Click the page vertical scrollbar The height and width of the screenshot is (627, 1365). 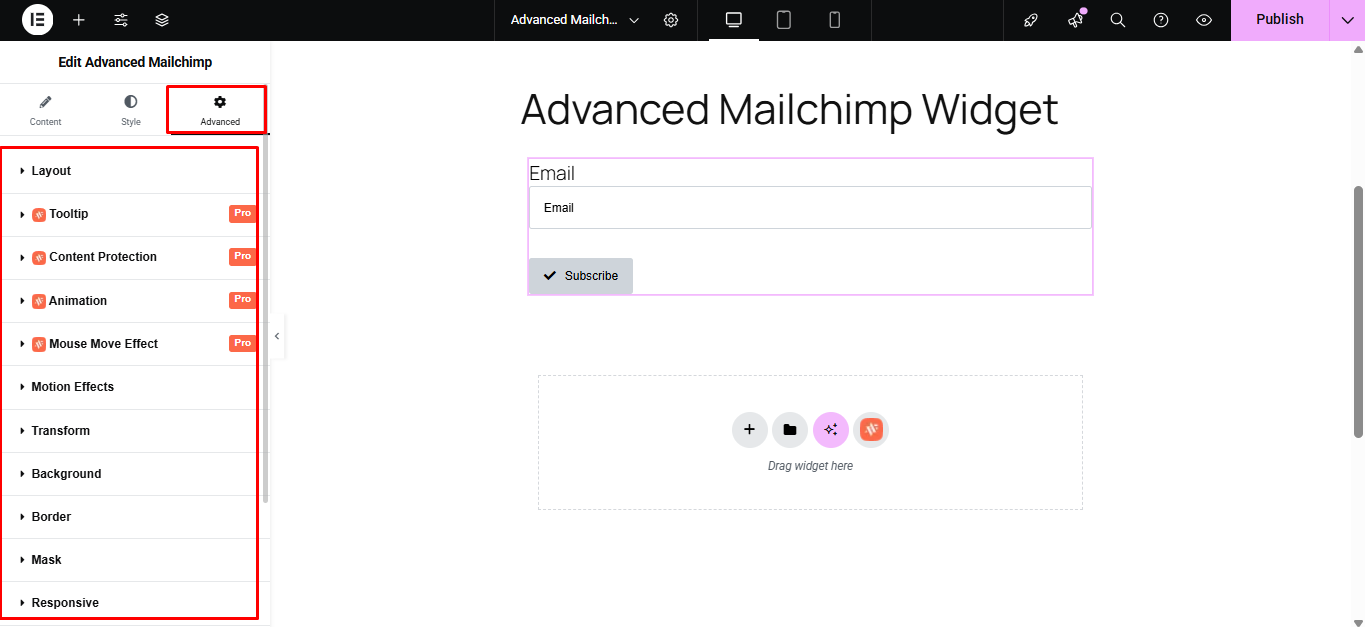[x=1358, y=311]
